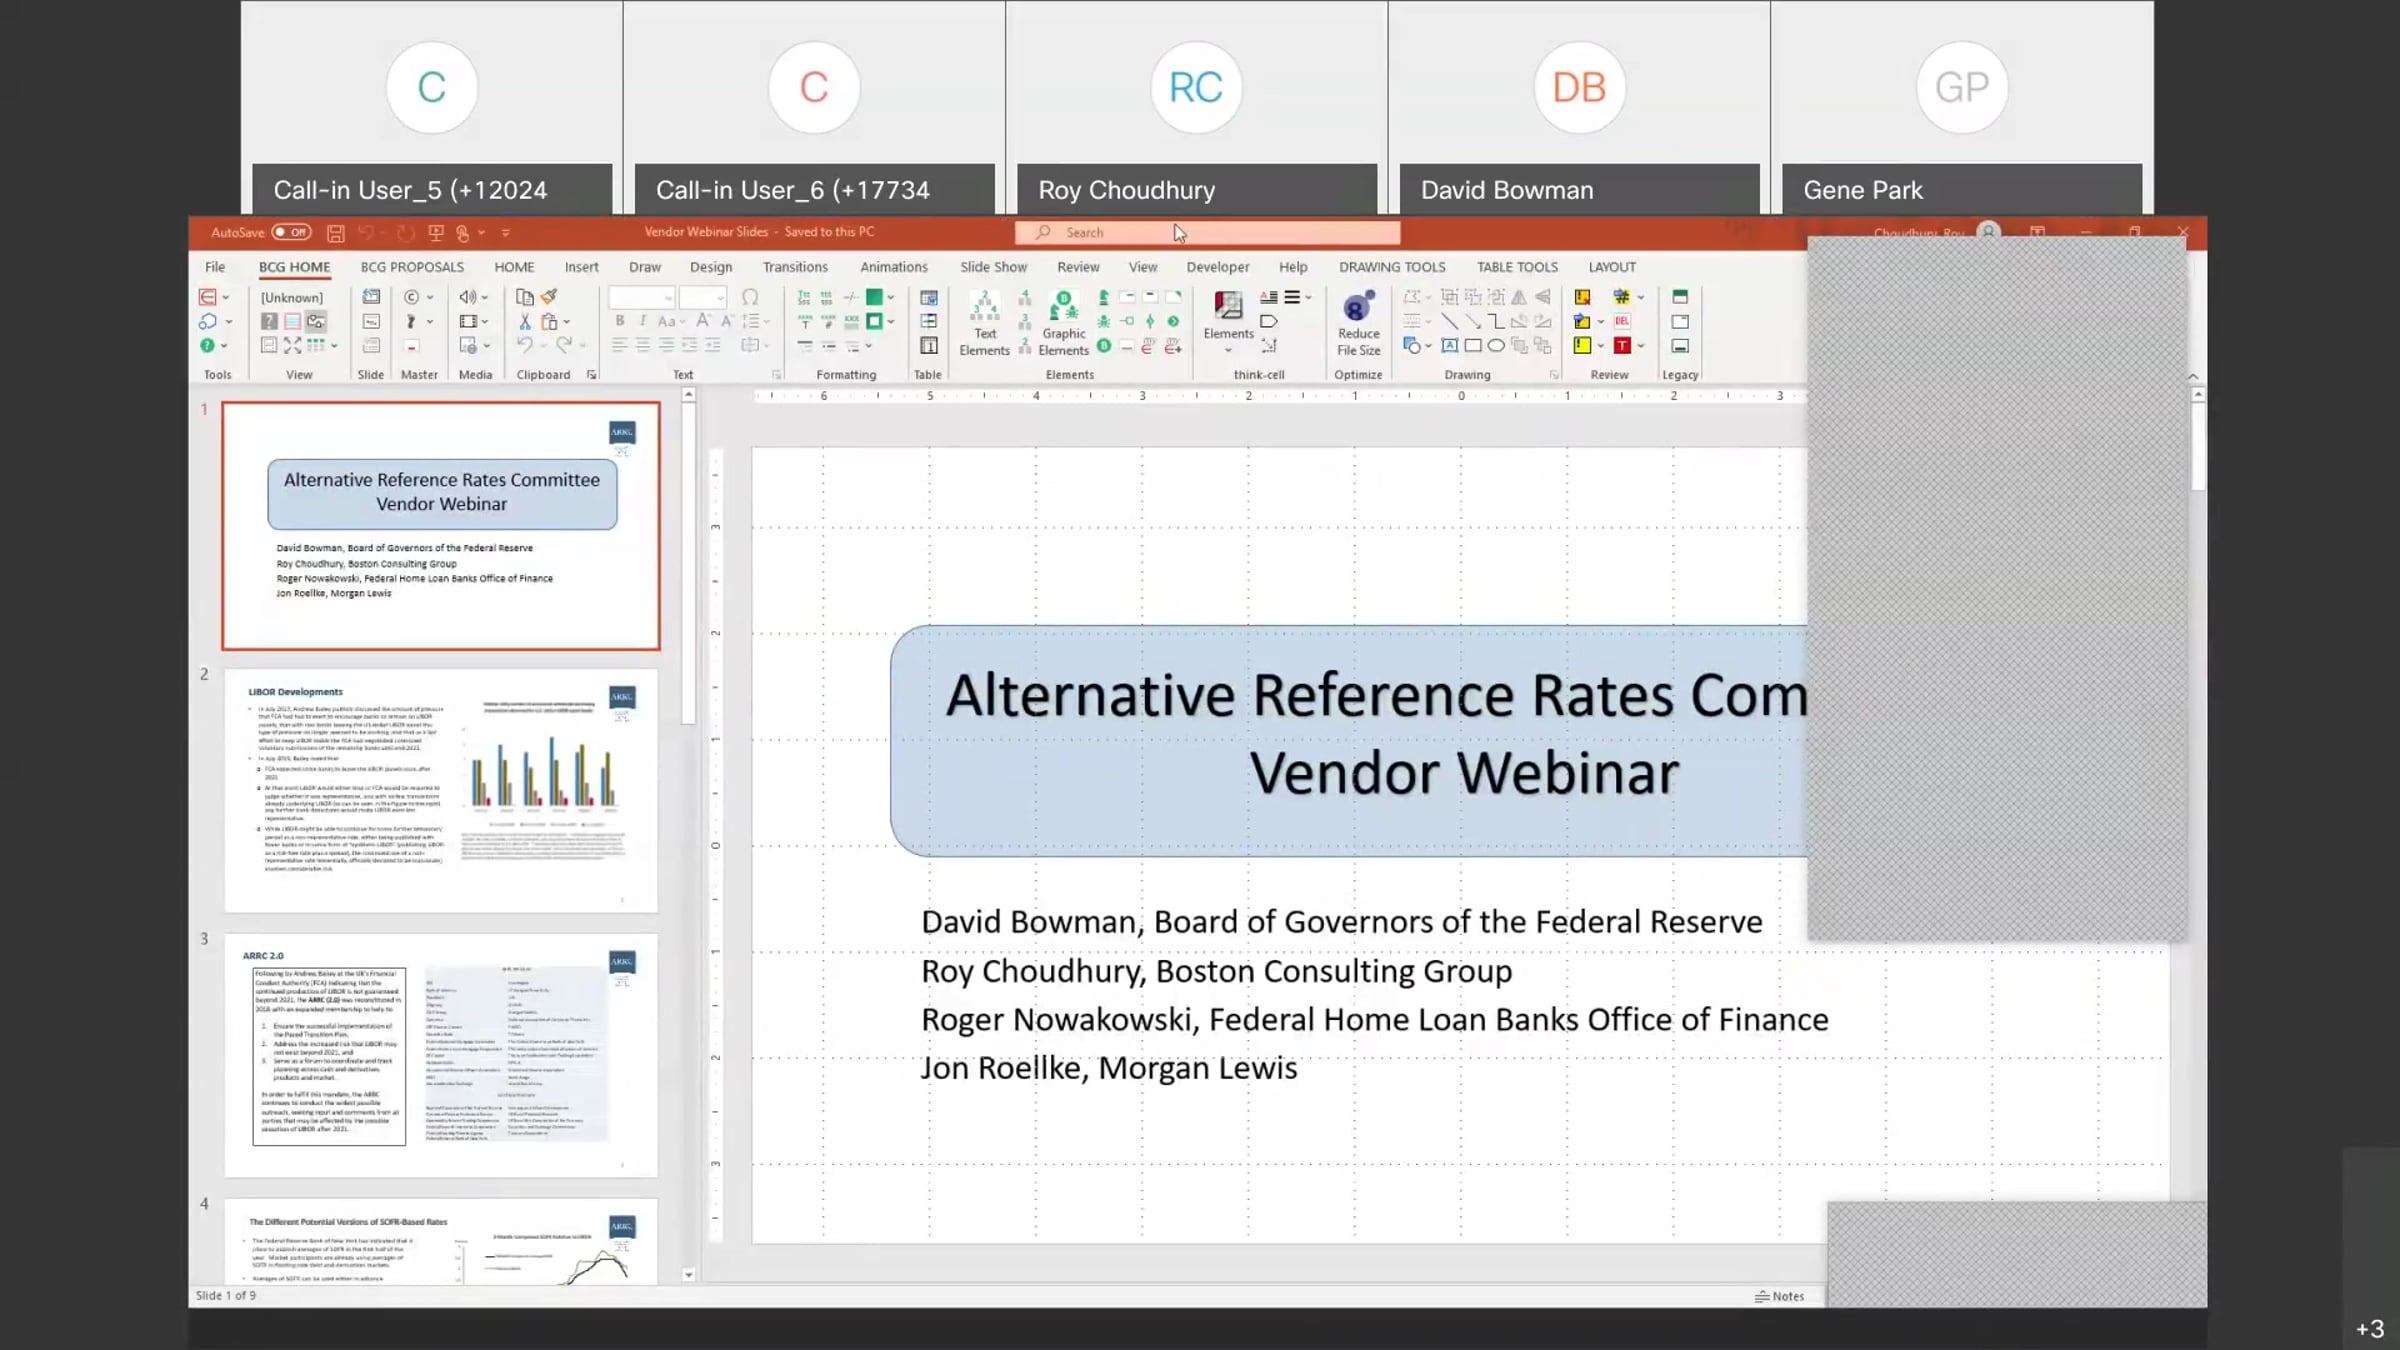The height and width of the screenshot is (1350, 2400).
Task: Click the Save icon in title bar
Action: point(336,233)
